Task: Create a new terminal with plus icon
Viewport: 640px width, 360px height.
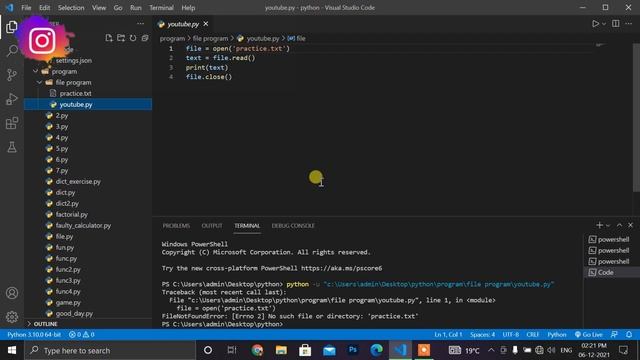Action: point(599,225)
